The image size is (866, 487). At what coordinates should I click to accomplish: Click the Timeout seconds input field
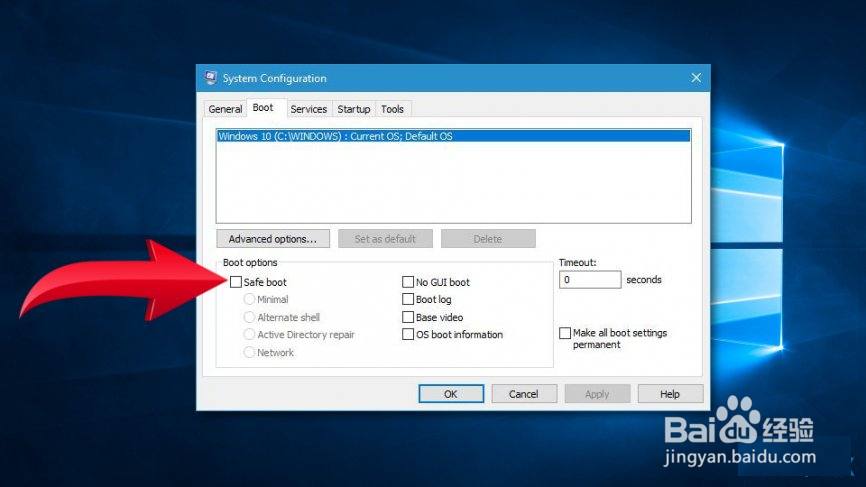(x=590, y=280)
